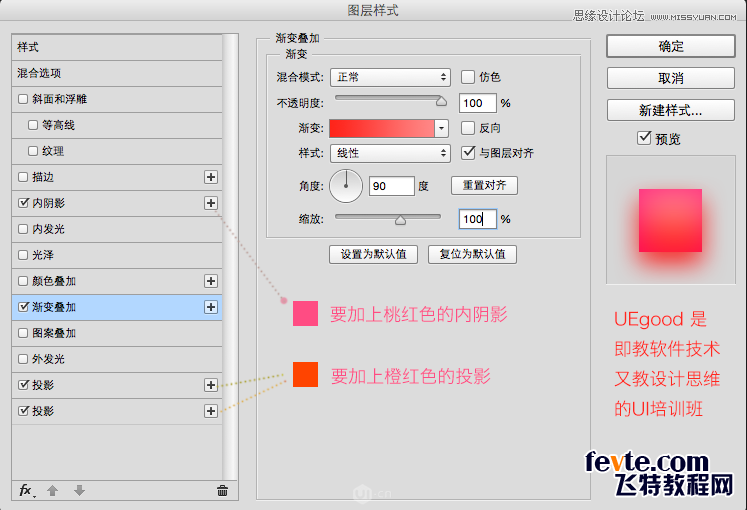
Task: Click the 角度 input field showing 90
Action: click(391, 186)
